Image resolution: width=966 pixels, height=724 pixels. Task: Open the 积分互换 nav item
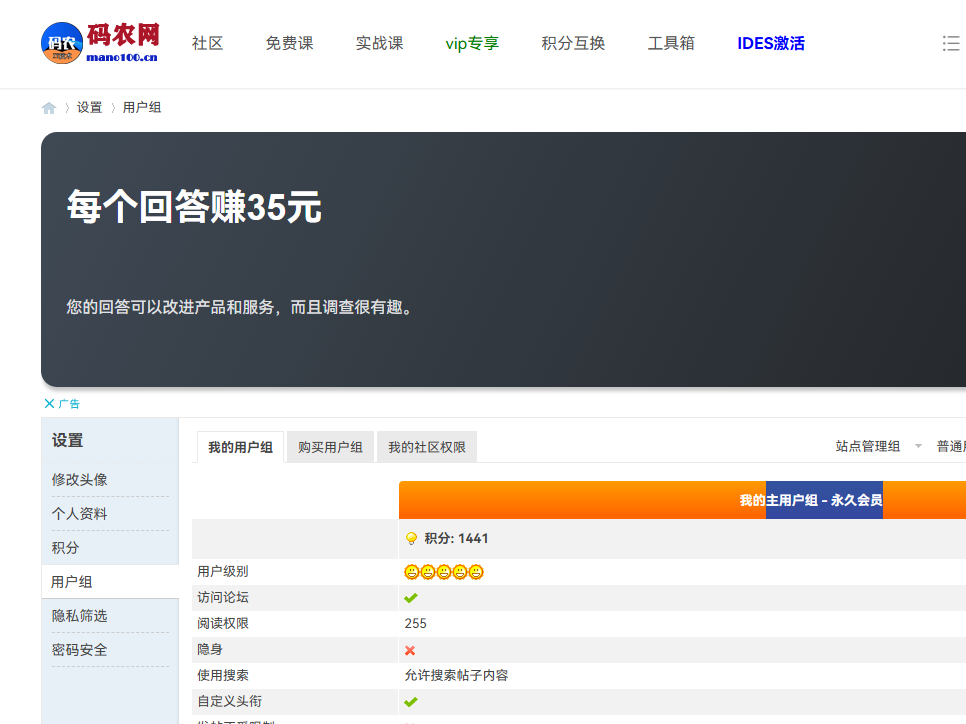click(x=573, y=43)
